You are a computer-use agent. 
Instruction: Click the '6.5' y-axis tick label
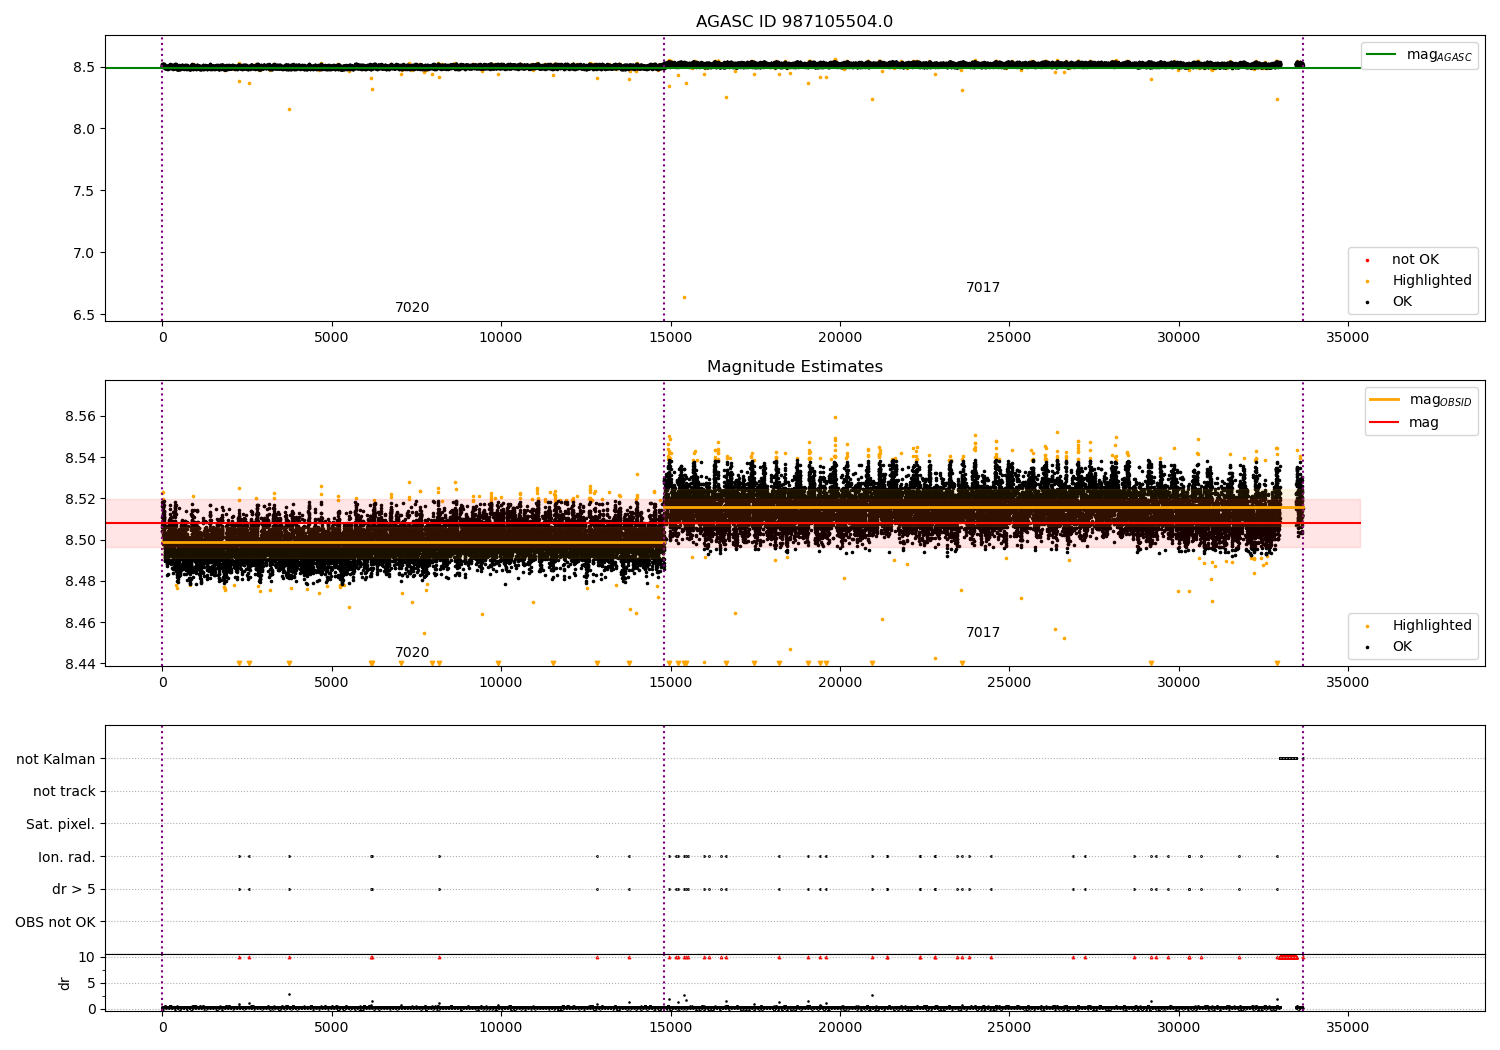[x=84, y=315]
